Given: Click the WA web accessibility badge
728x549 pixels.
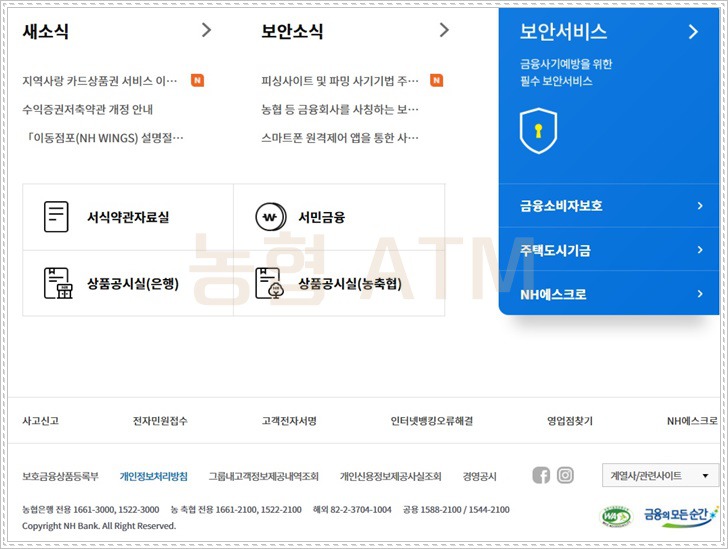Looking at the screenshot, I should coord(617,516).
